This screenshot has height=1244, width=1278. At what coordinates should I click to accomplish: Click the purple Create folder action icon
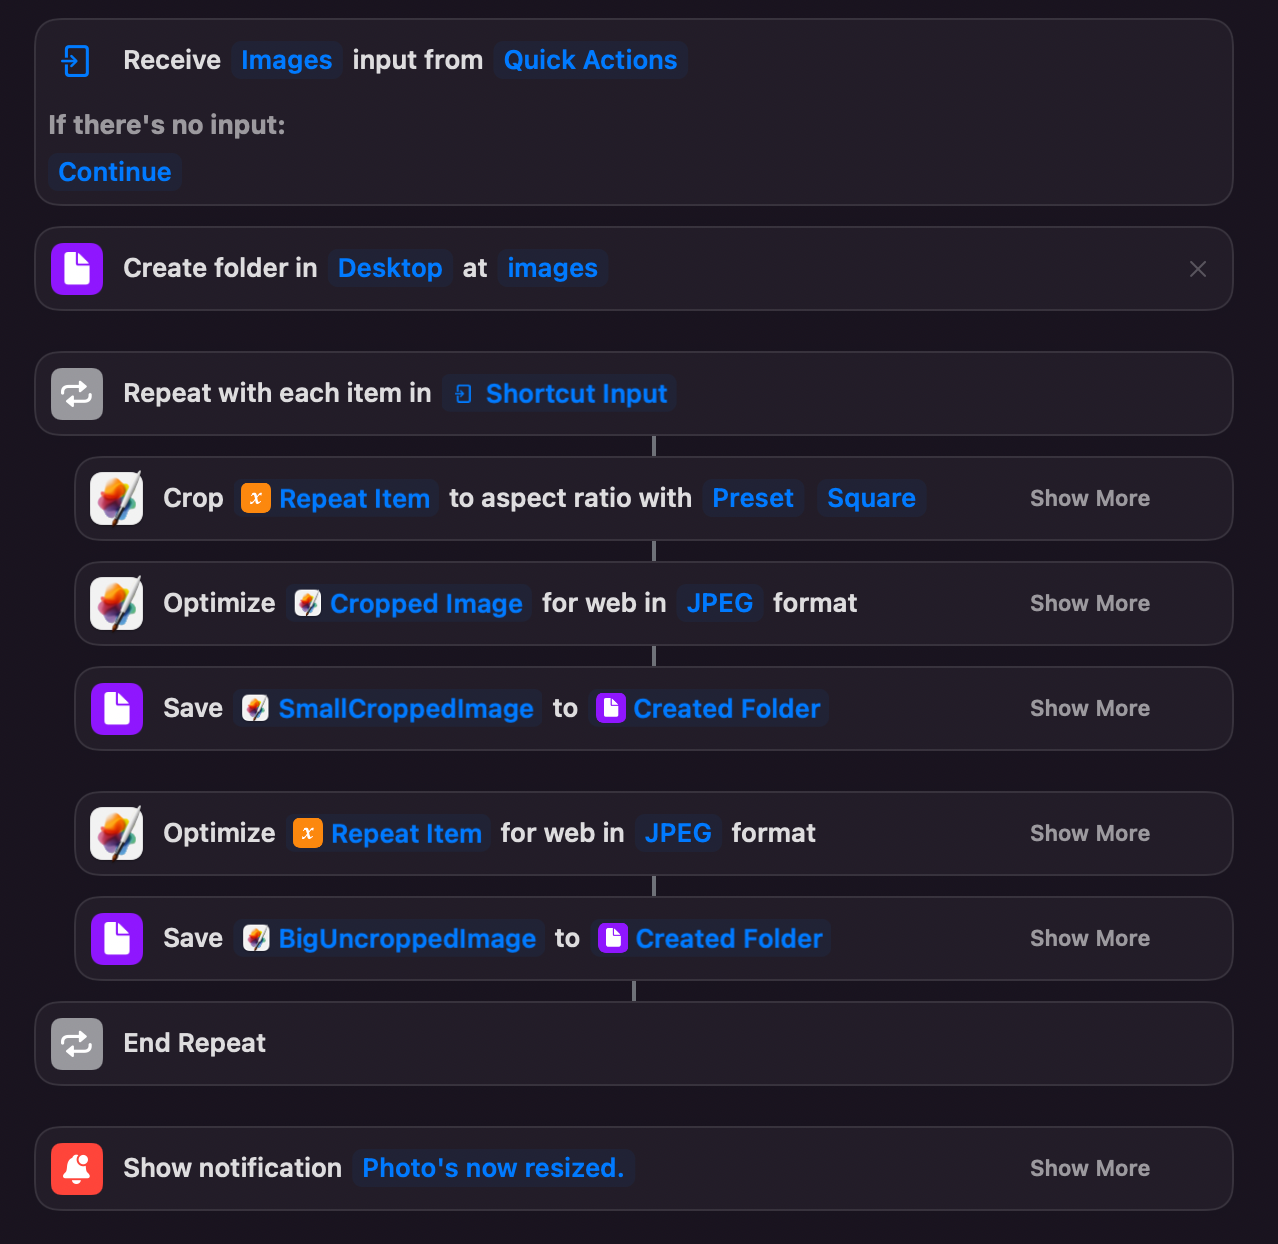[77, 269]
